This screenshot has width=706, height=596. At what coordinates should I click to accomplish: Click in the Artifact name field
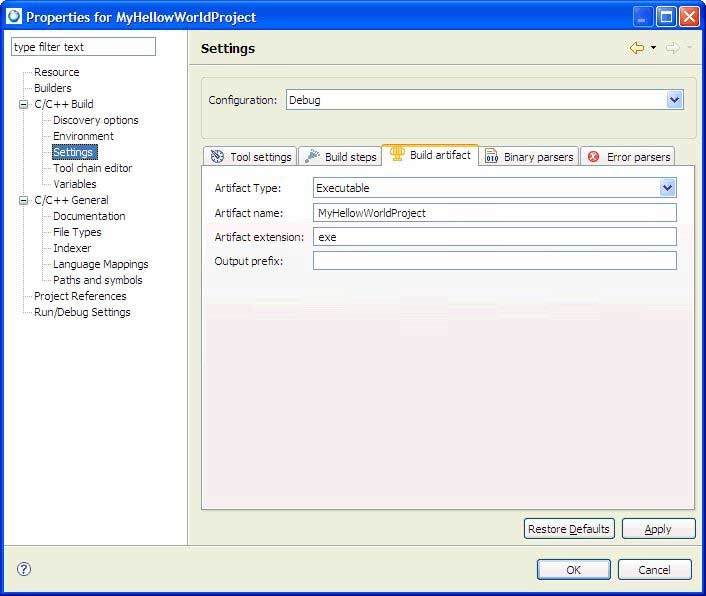494,213
